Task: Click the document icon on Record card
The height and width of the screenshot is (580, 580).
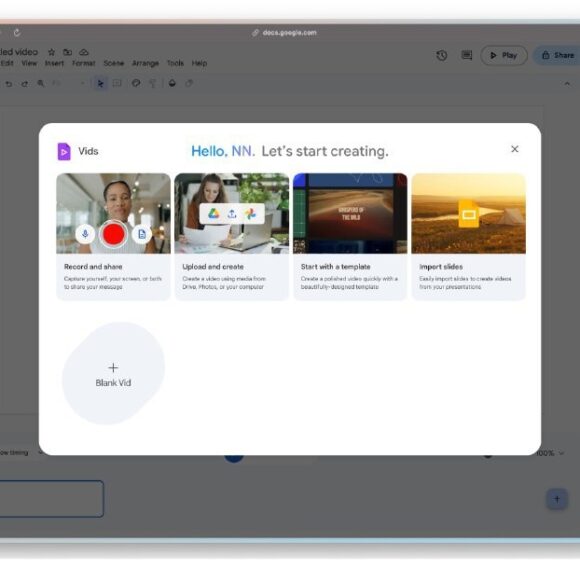Action: pyautogui.click(x=142, y=234)
